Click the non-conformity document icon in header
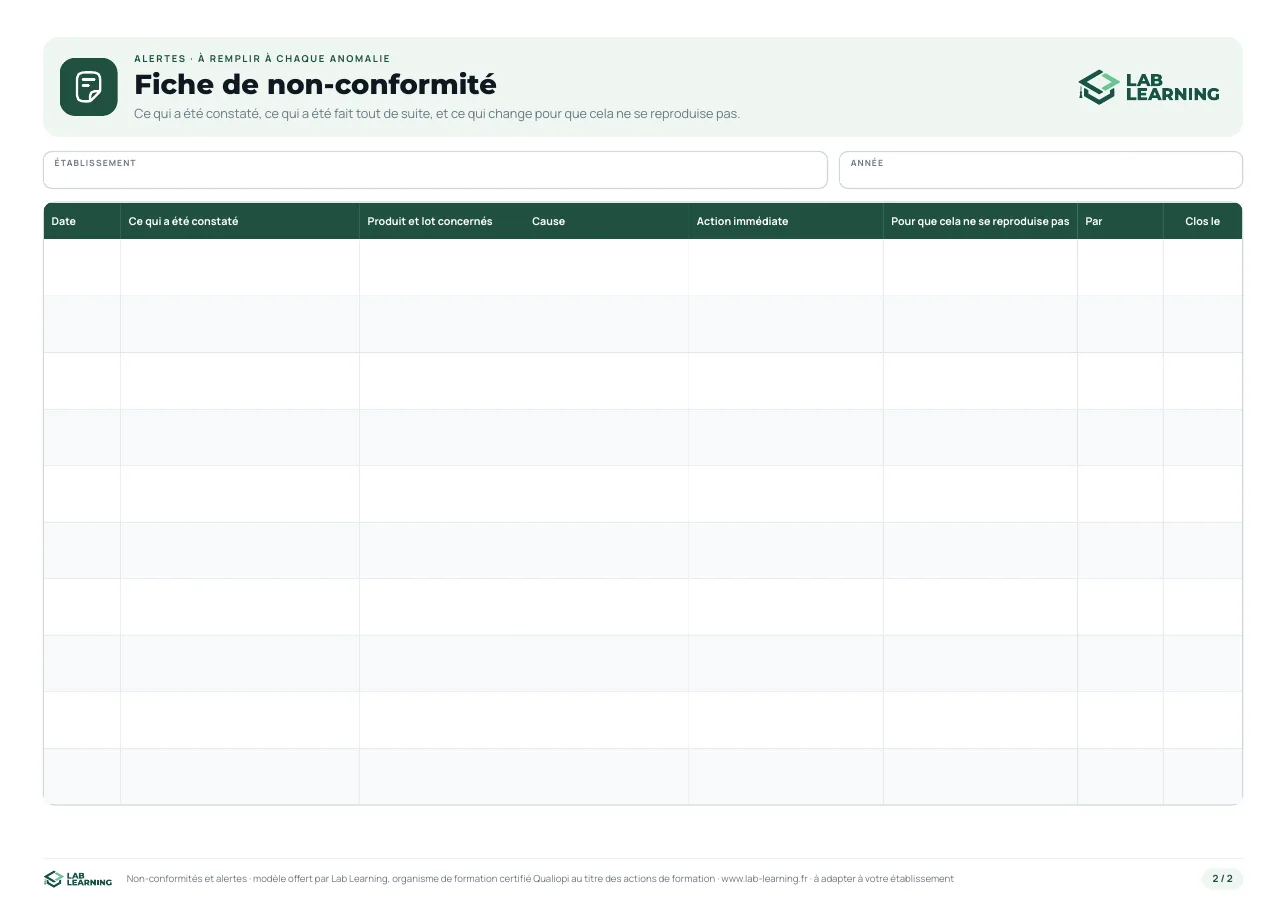The width and height of the screenshot is (1287, 910). coord(89,87)
